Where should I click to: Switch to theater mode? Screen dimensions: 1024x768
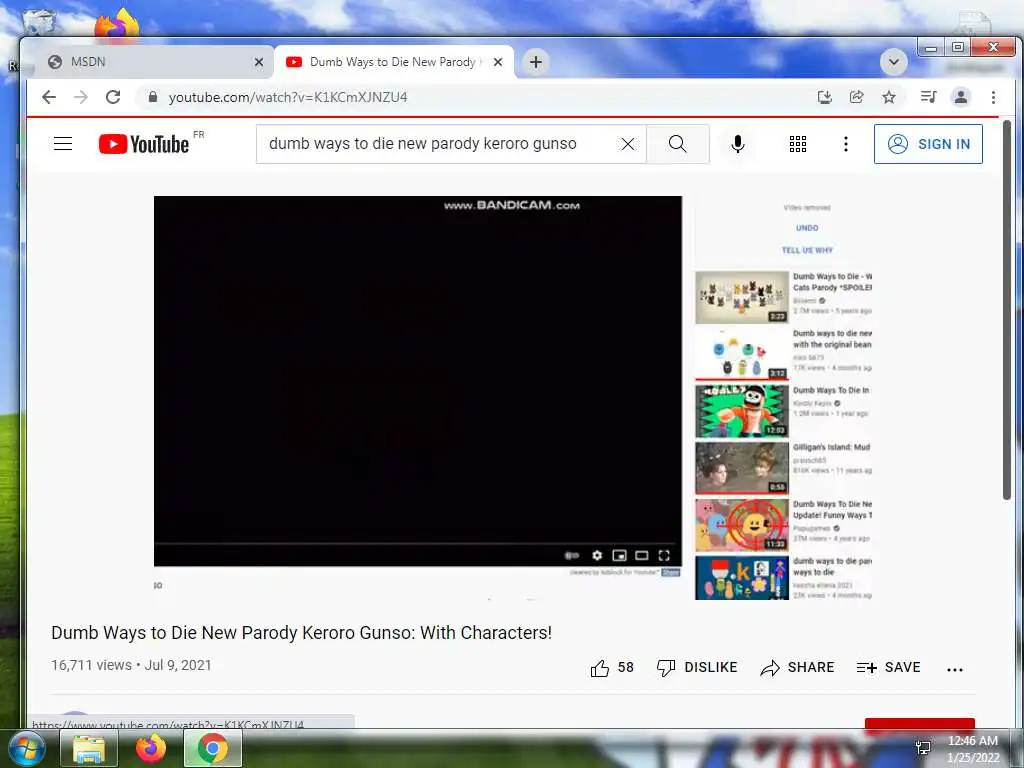(x=642, y=555)
